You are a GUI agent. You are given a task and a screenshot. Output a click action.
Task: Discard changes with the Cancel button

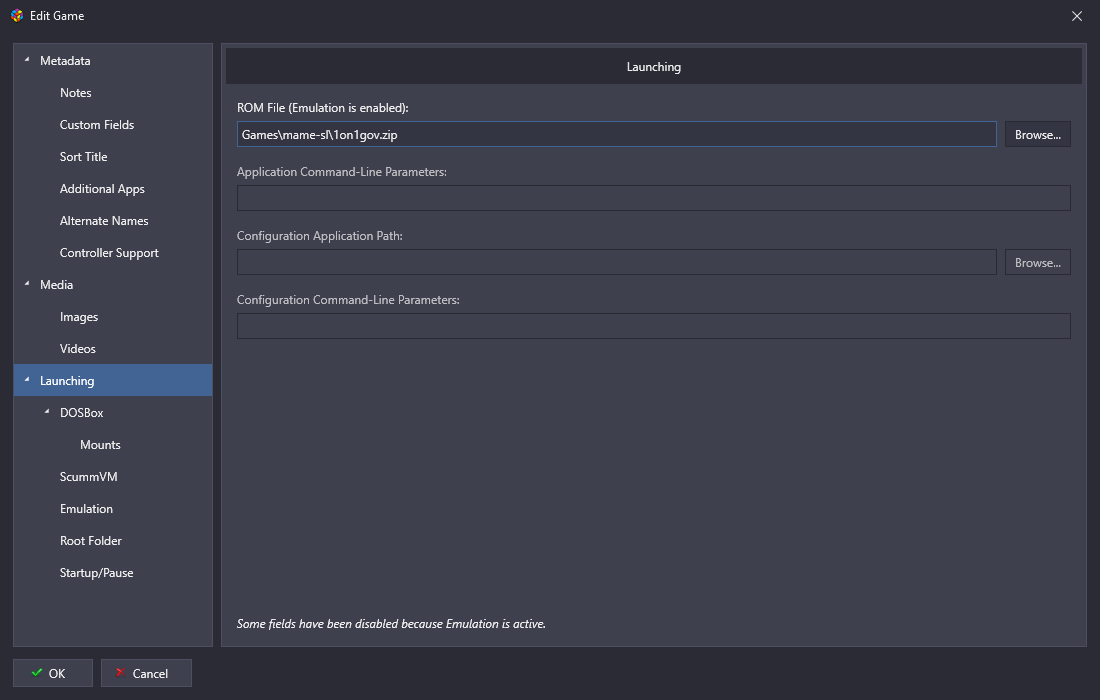[146, 673]
